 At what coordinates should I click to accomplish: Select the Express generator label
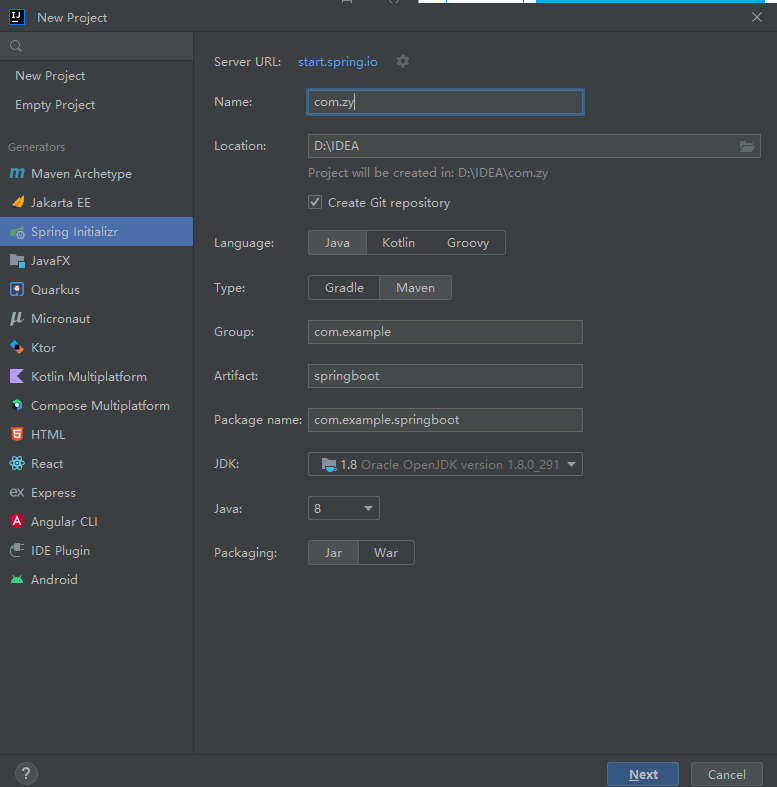point(53,493)
